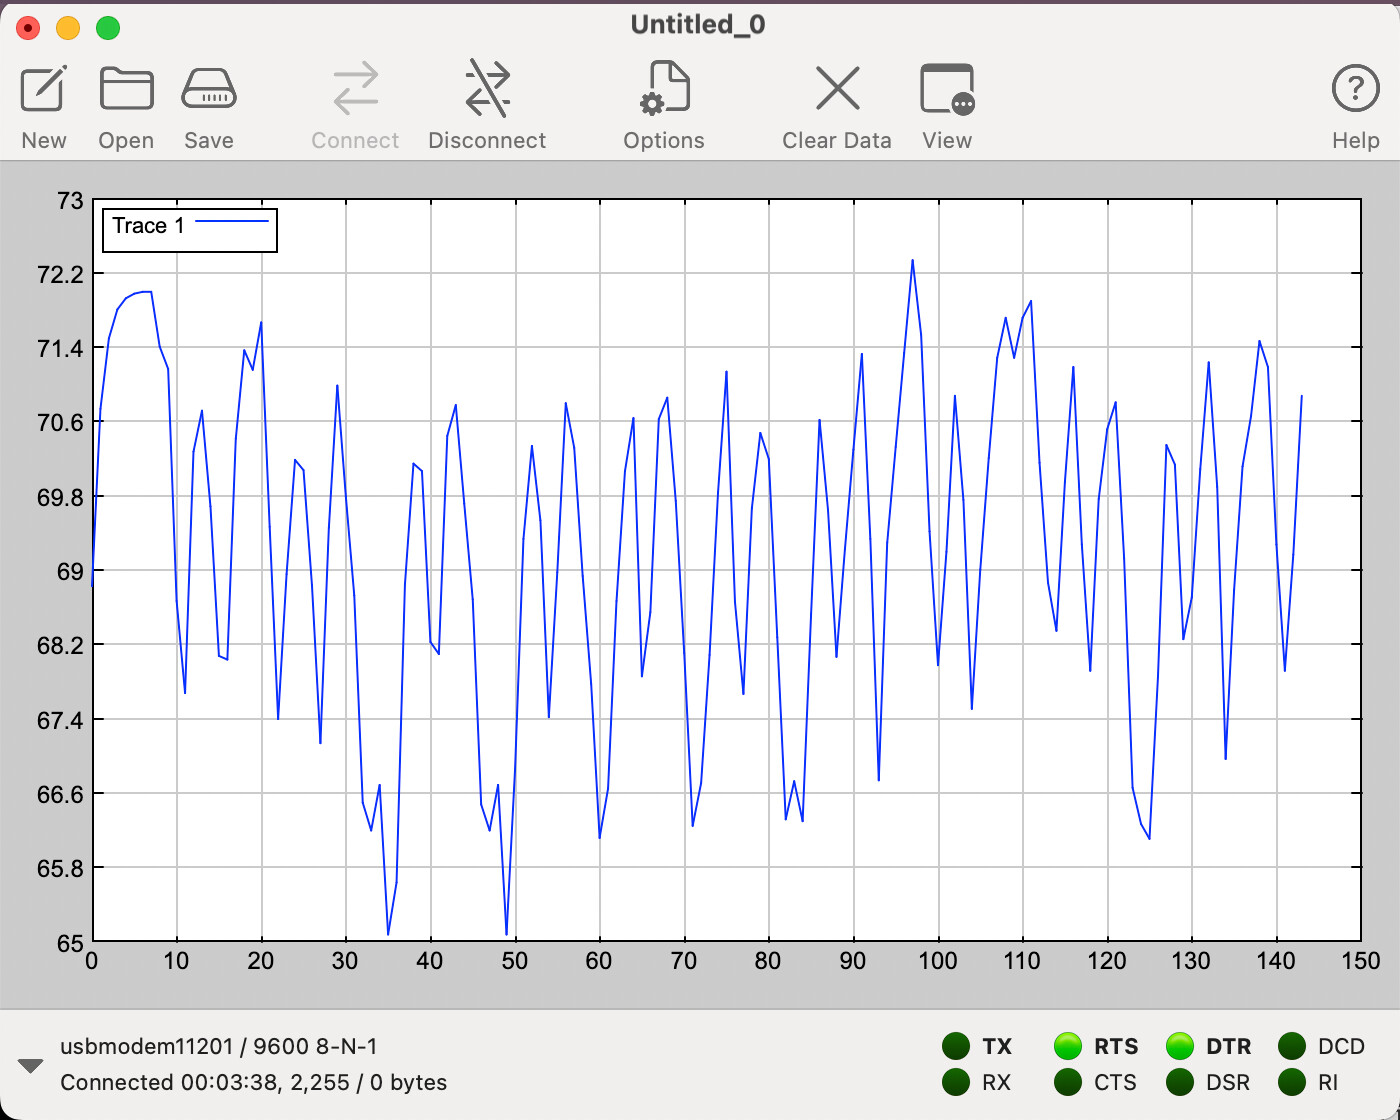Click the RI status indicator light
Image resolution: width=1400 pixels, height=1120 pixels.
tap(1292, 1082)
